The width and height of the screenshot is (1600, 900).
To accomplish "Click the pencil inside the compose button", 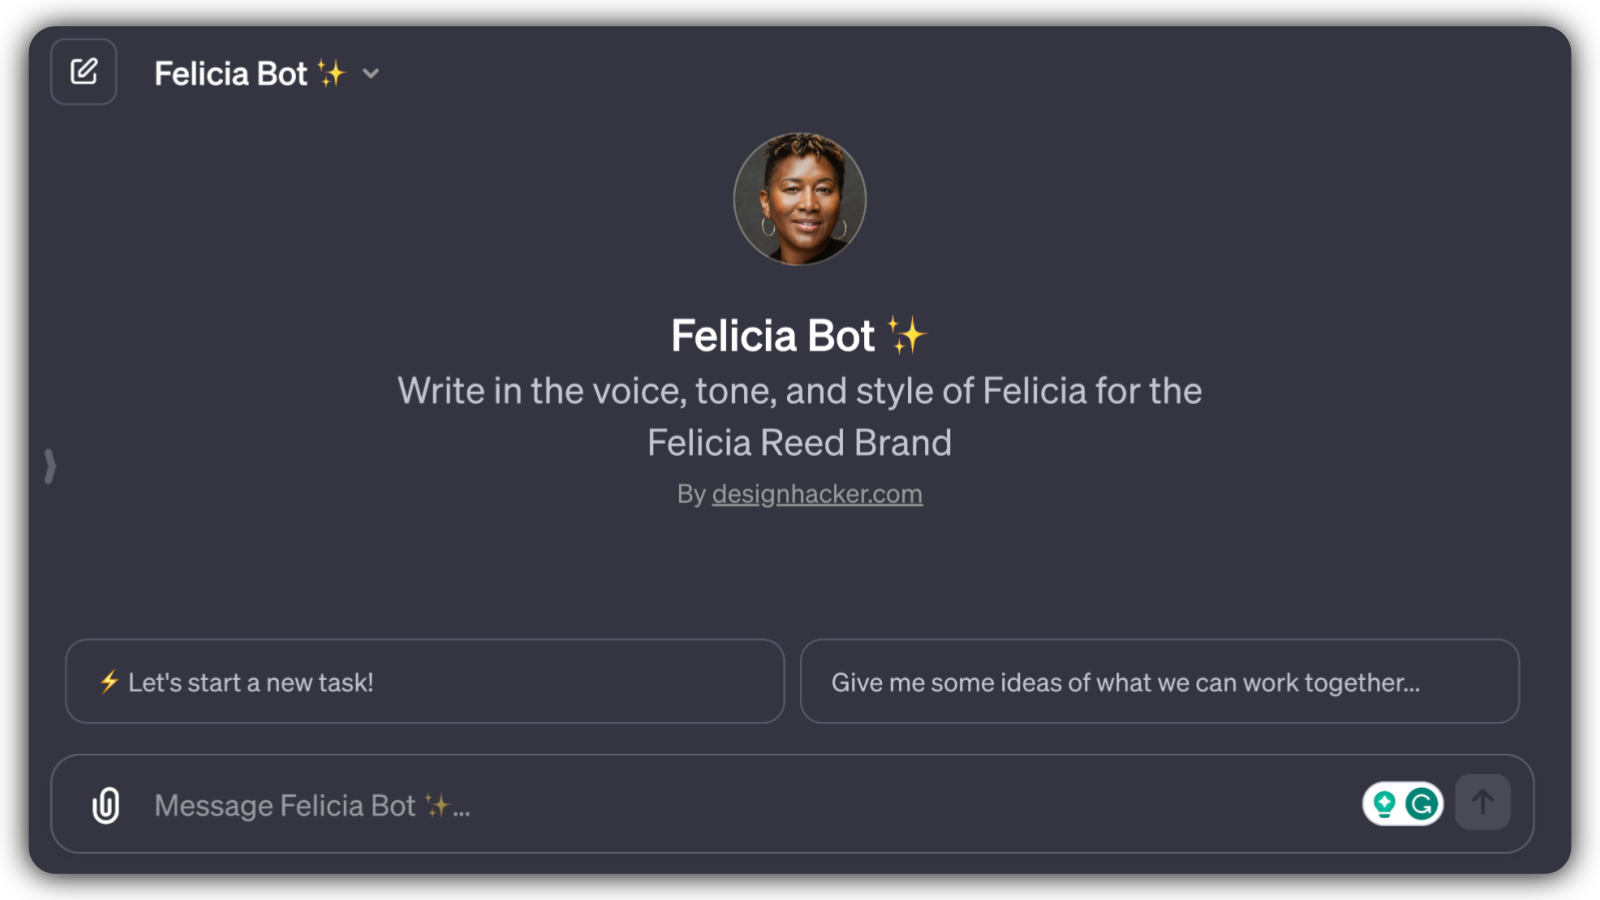I will tap(83, 71).
